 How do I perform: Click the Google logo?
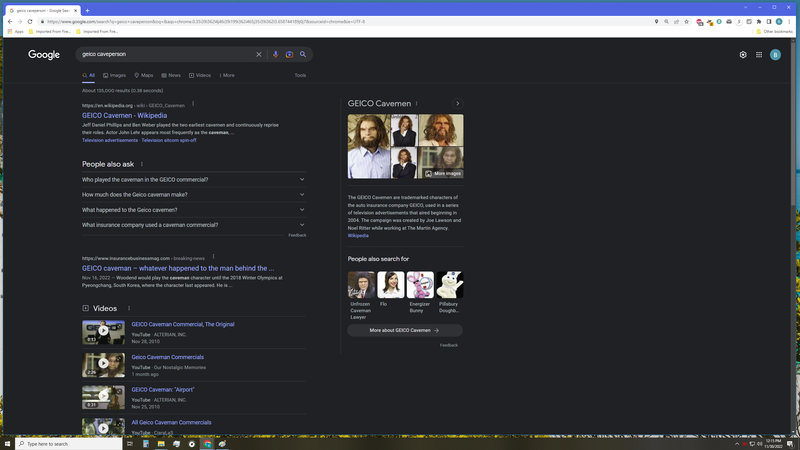(x=44, y=55)
